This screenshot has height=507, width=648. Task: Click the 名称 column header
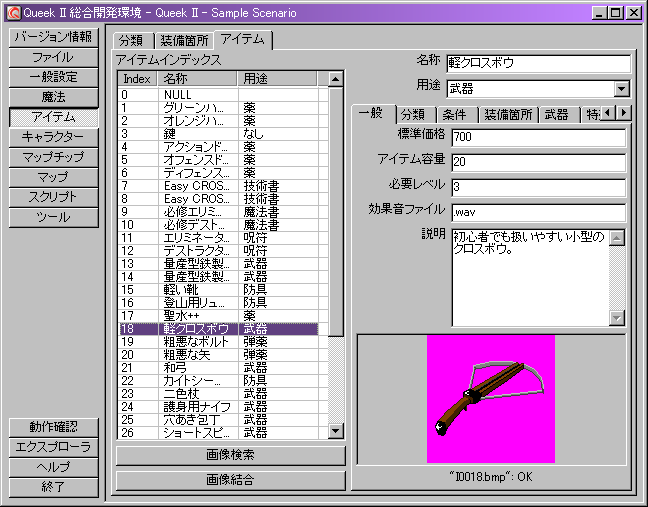click(197, 78)
